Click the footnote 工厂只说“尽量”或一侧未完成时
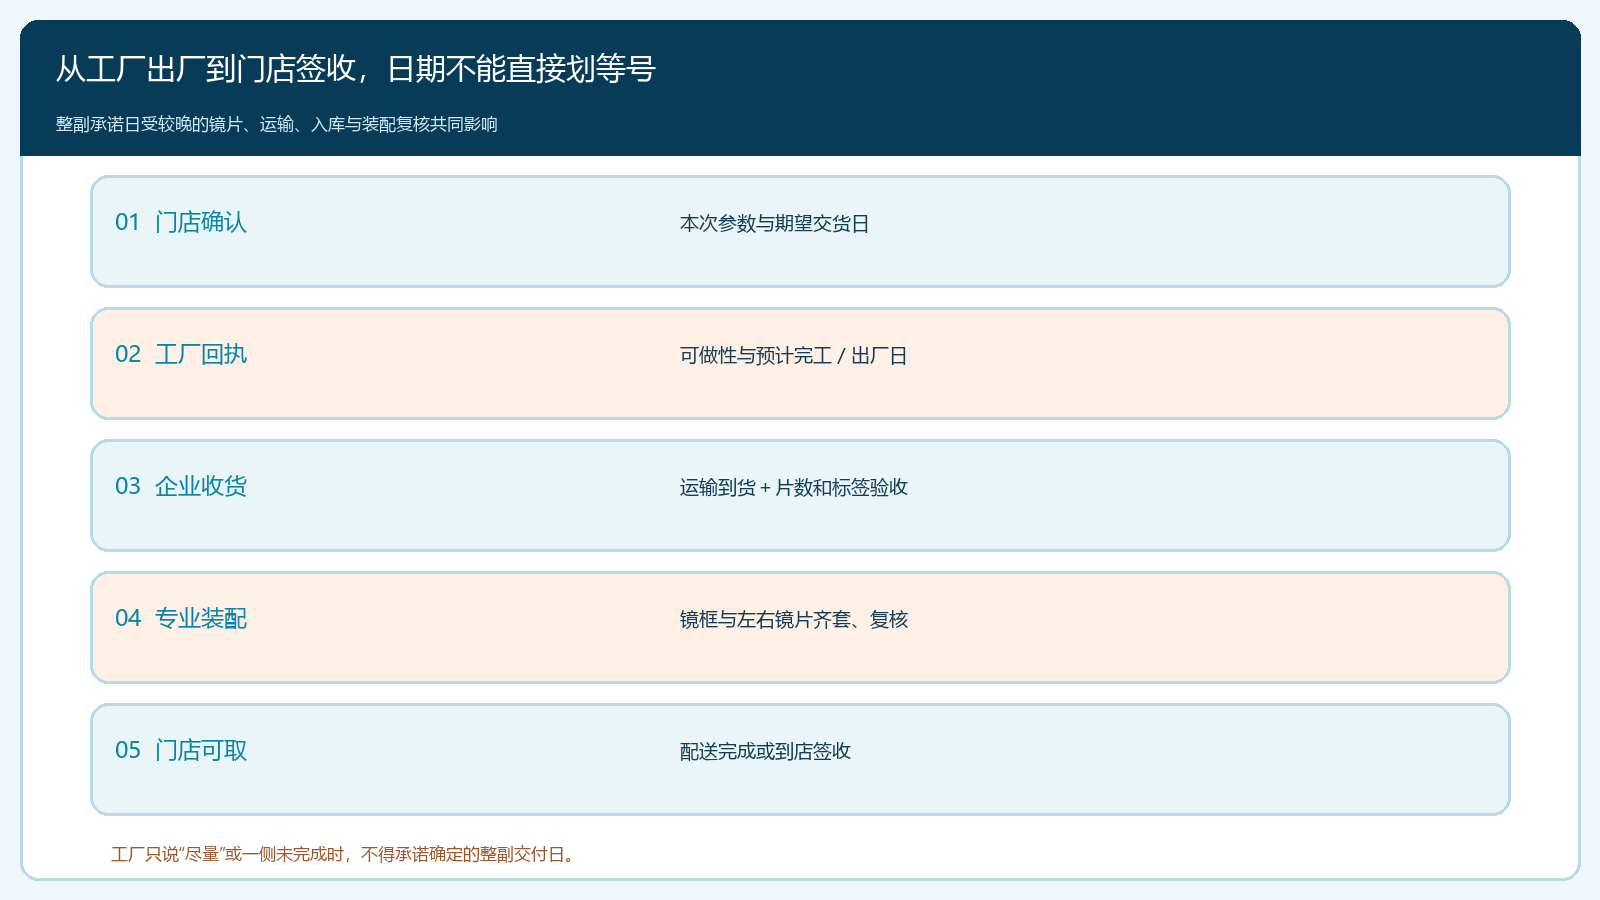Image resolution: width=1600 pixels, height=900 pixels. 227,854
